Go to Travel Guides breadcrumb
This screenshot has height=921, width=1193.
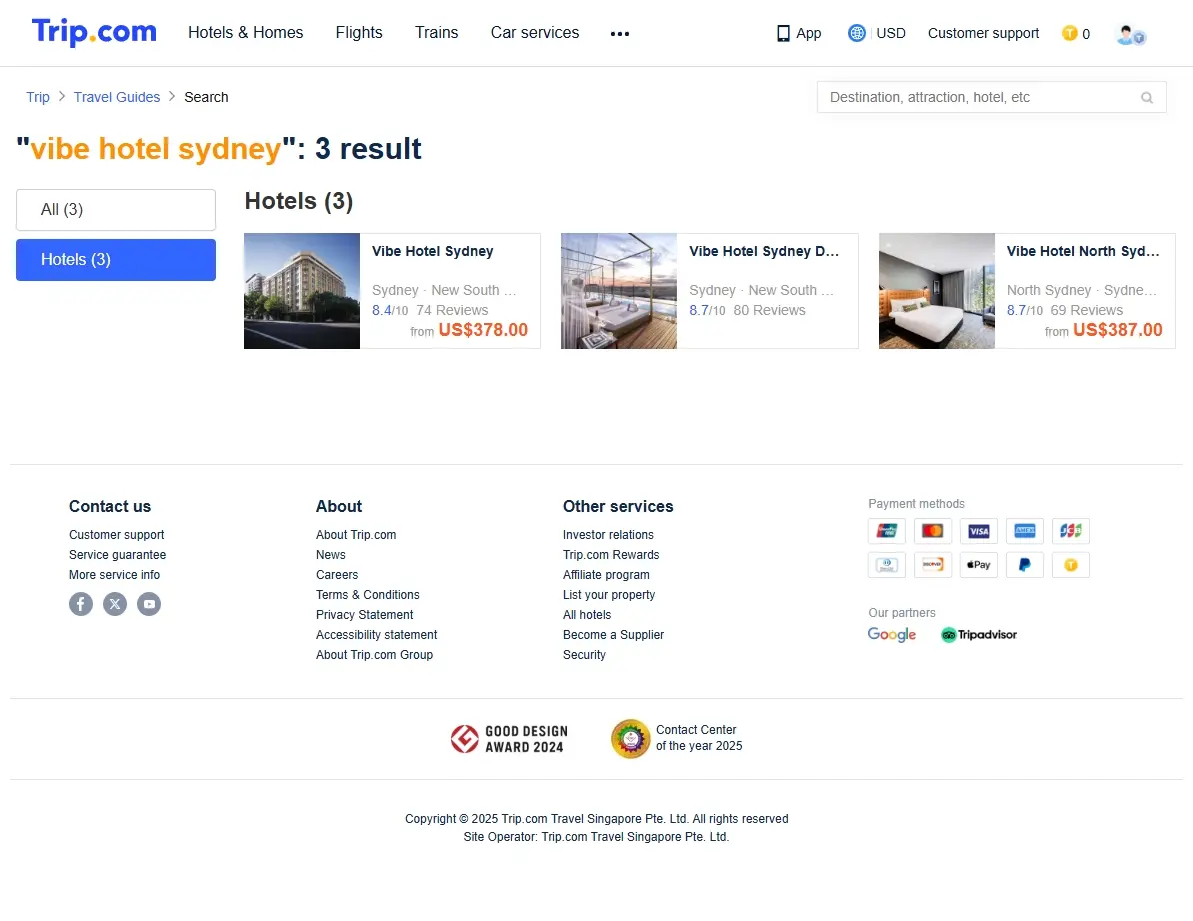click(x=117, y=97)
